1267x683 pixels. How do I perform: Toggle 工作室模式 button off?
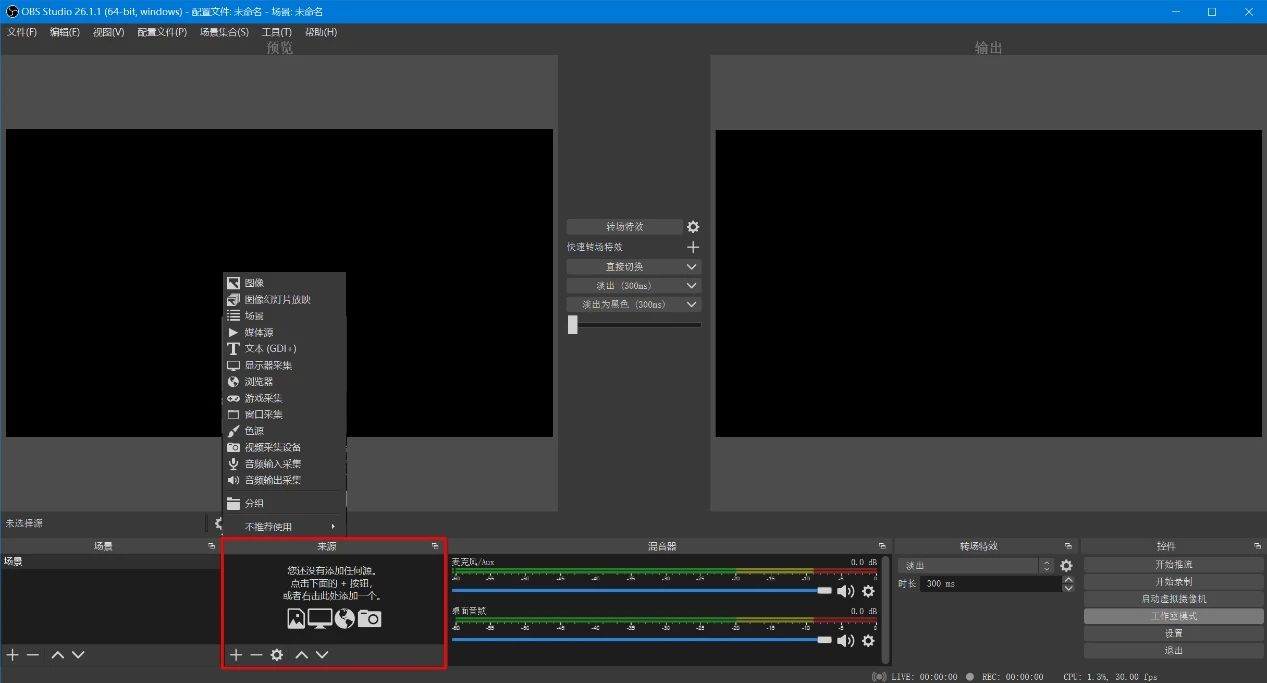tap(1173, 616)
